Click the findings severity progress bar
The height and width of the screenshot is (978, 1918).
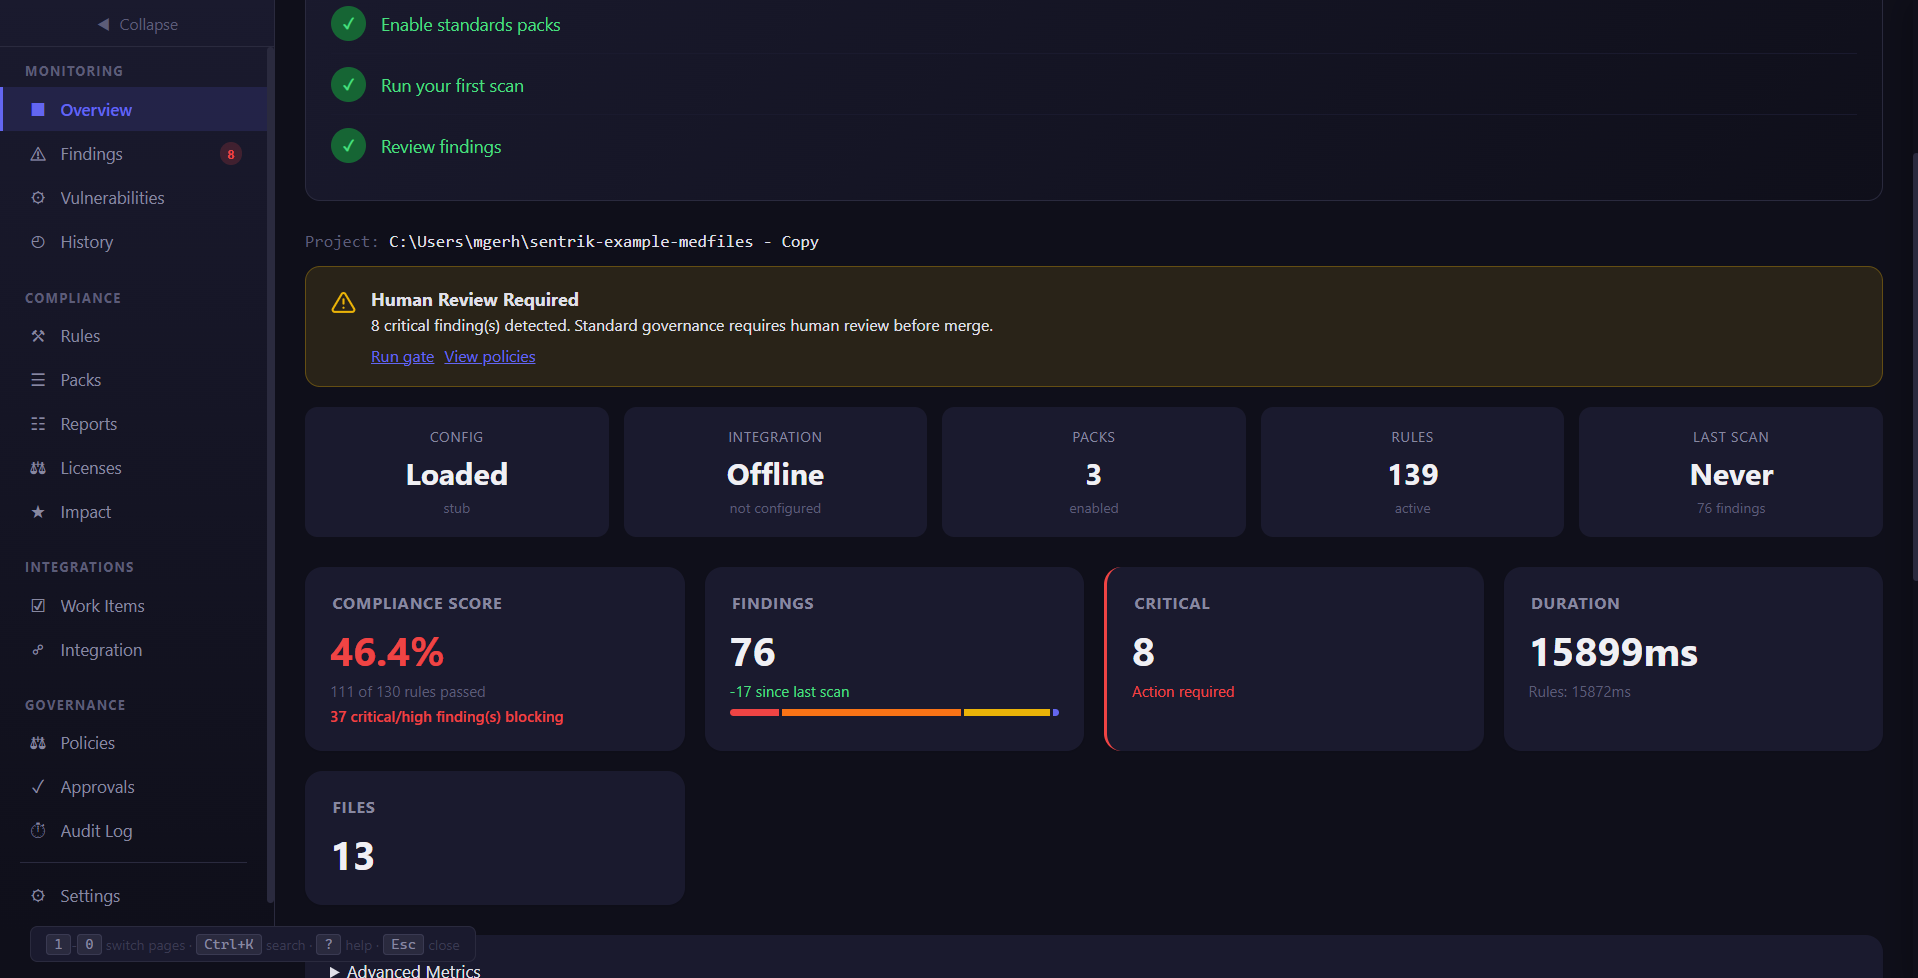pos(893,712)
